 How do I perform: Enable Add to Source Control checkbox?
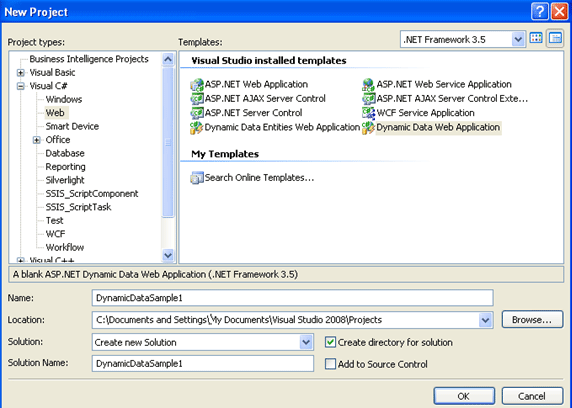(x=330, y=364)
